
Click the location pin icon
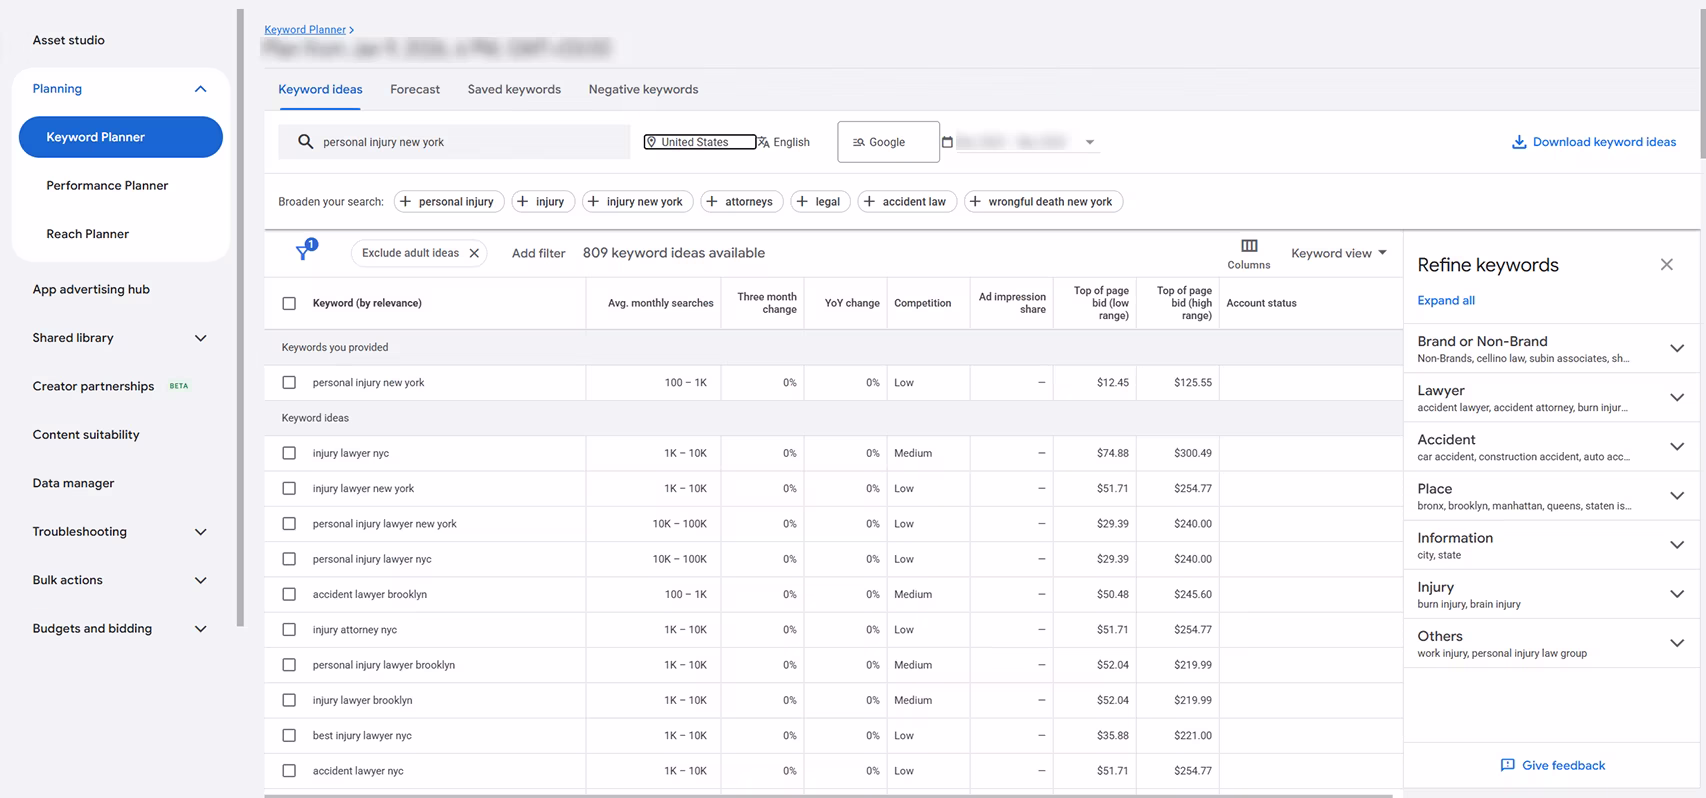tap(651, 142)
